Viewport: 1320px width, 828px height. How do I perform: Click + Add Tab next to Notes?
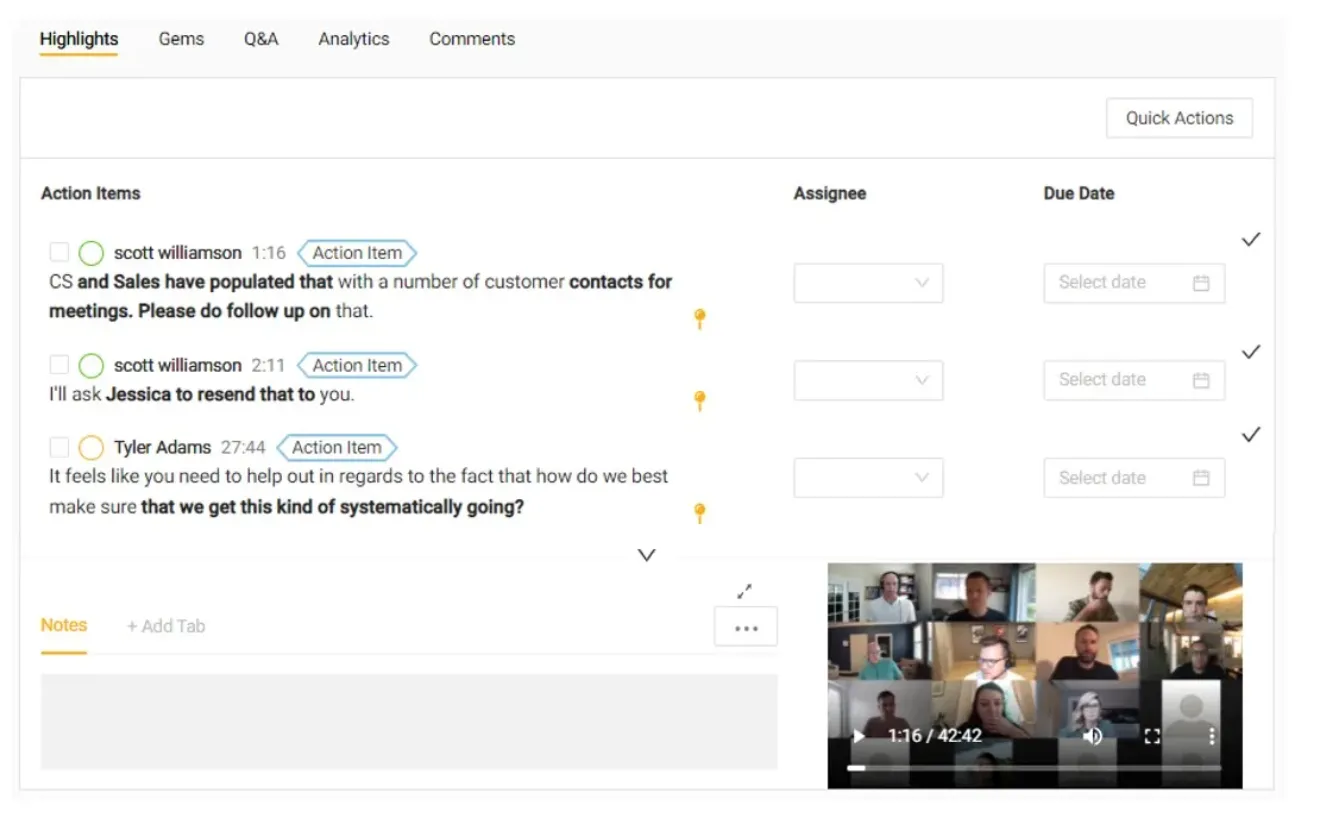166,626
